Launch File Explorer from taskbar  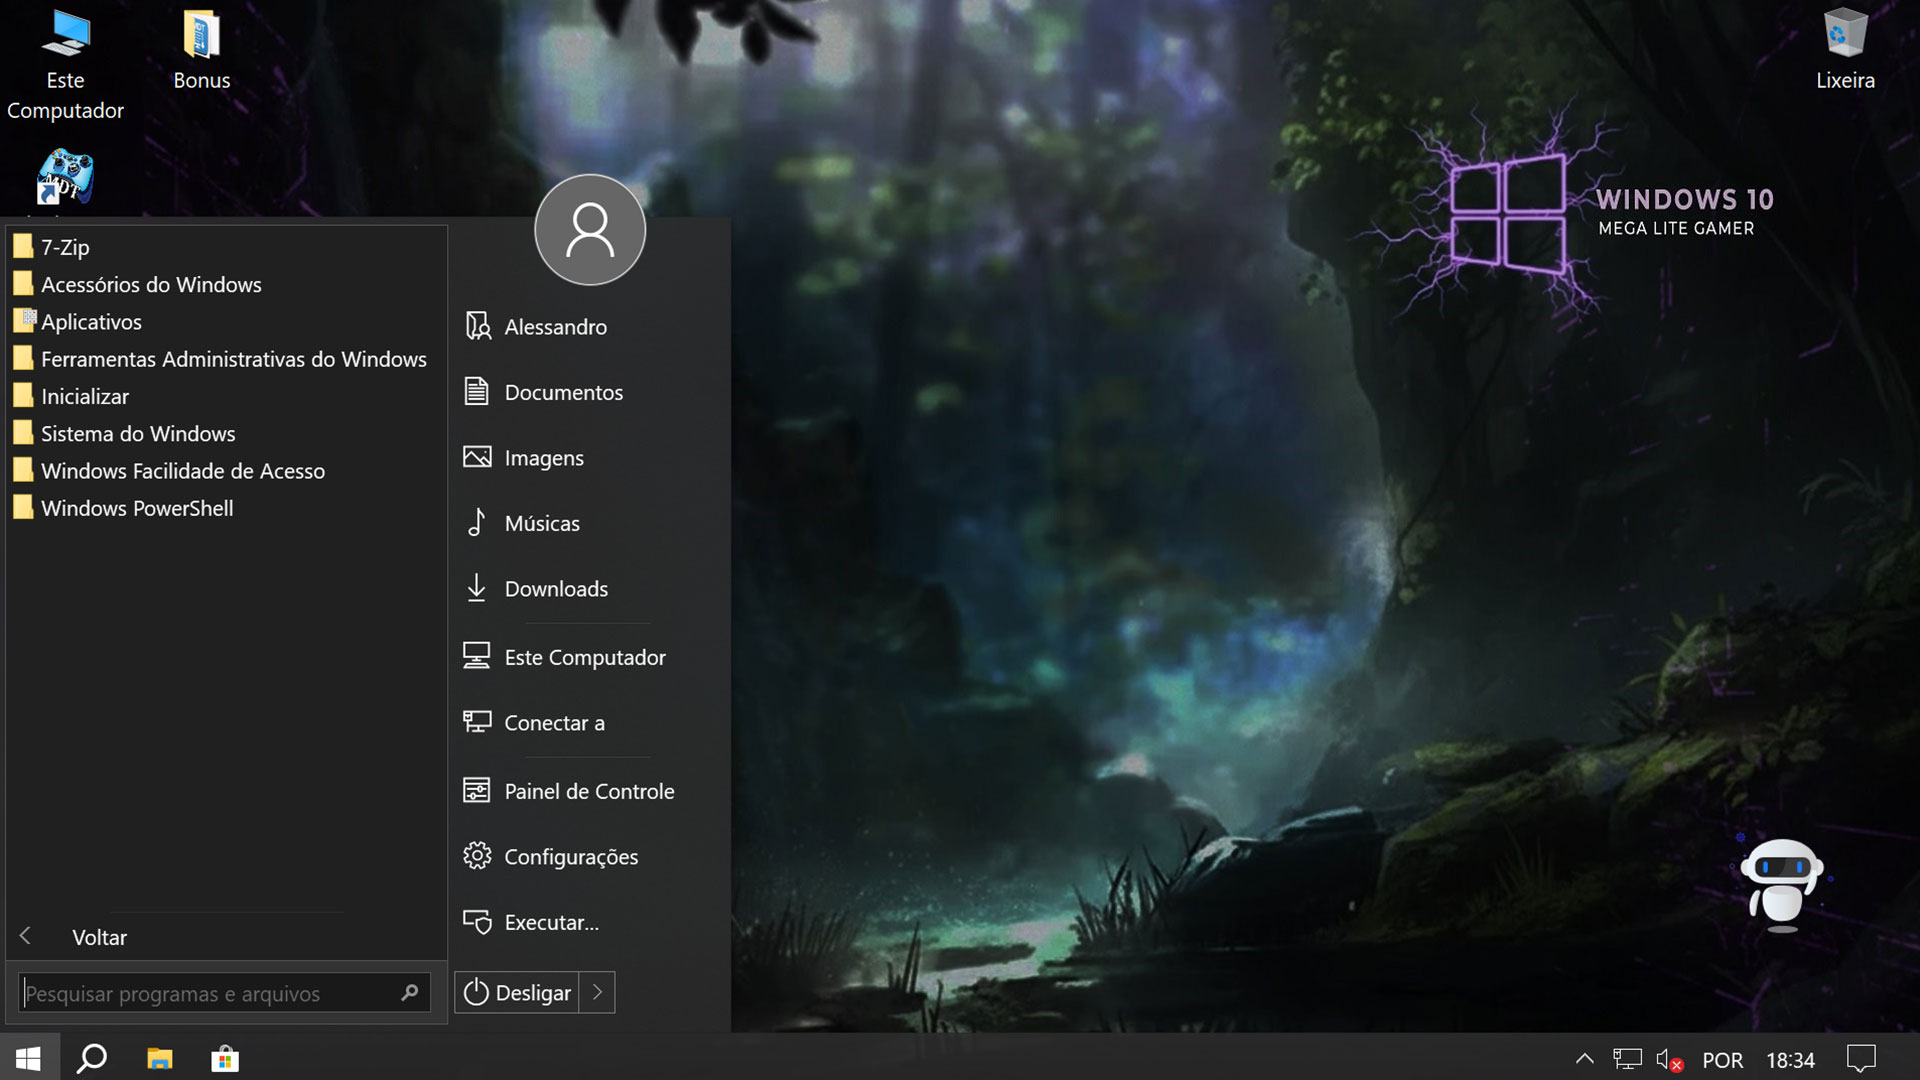coord(160,1059)
